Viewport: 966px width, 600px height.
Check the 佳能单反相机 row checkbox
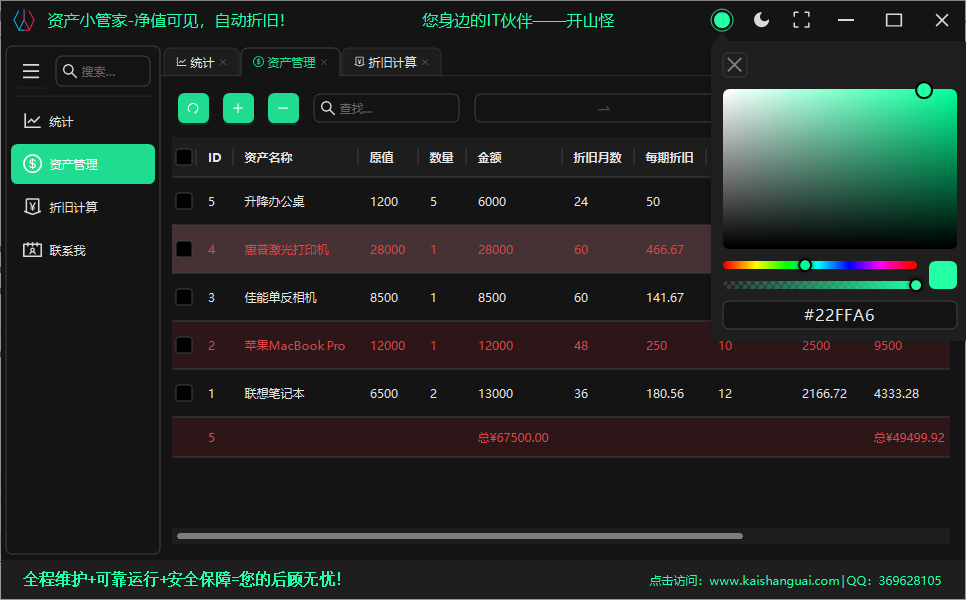[x=184, y=298]
